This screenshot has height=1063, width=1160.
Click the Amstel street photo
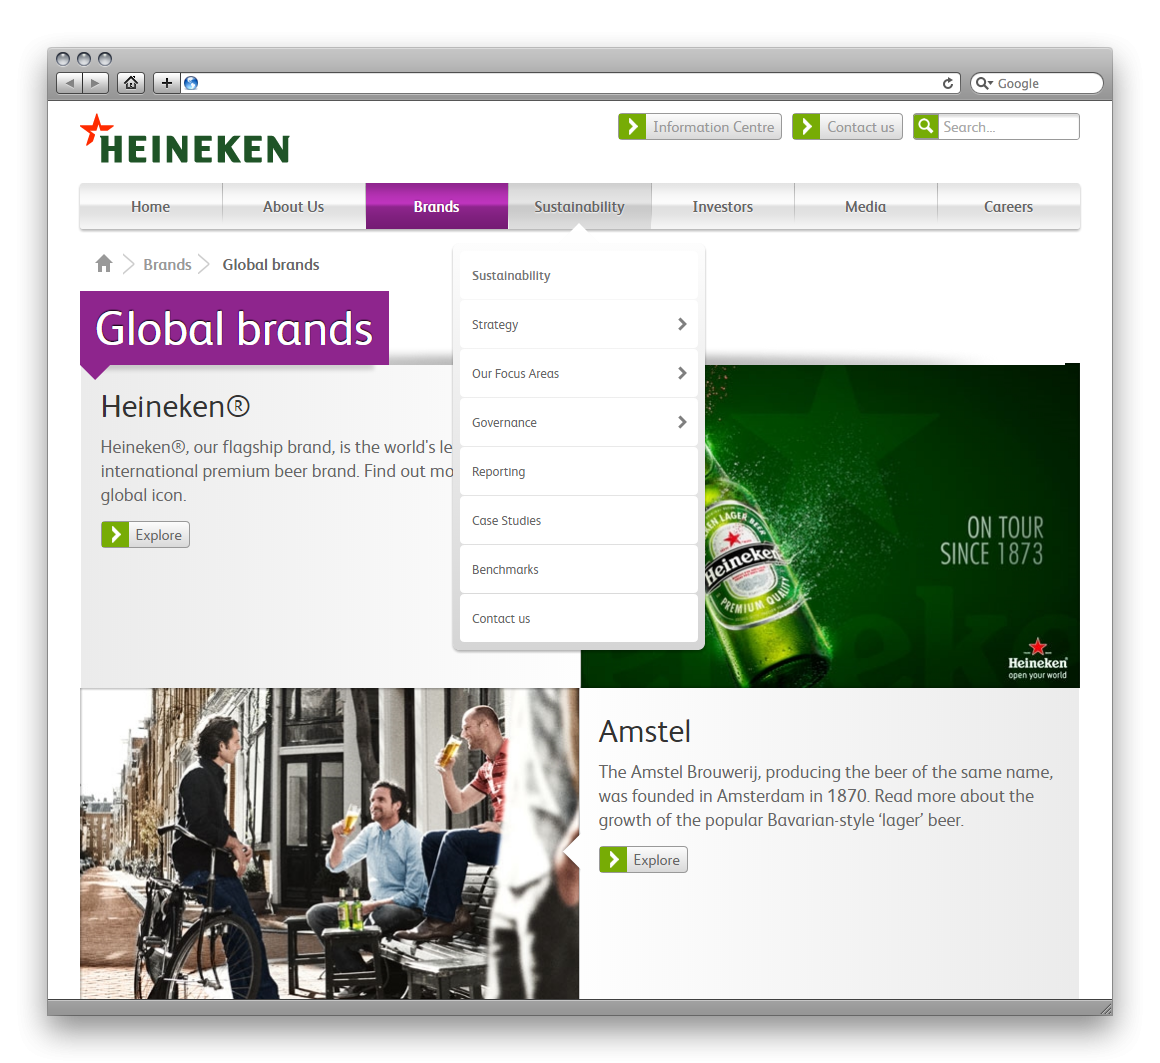pyautogui.click(x=329, y=843)
